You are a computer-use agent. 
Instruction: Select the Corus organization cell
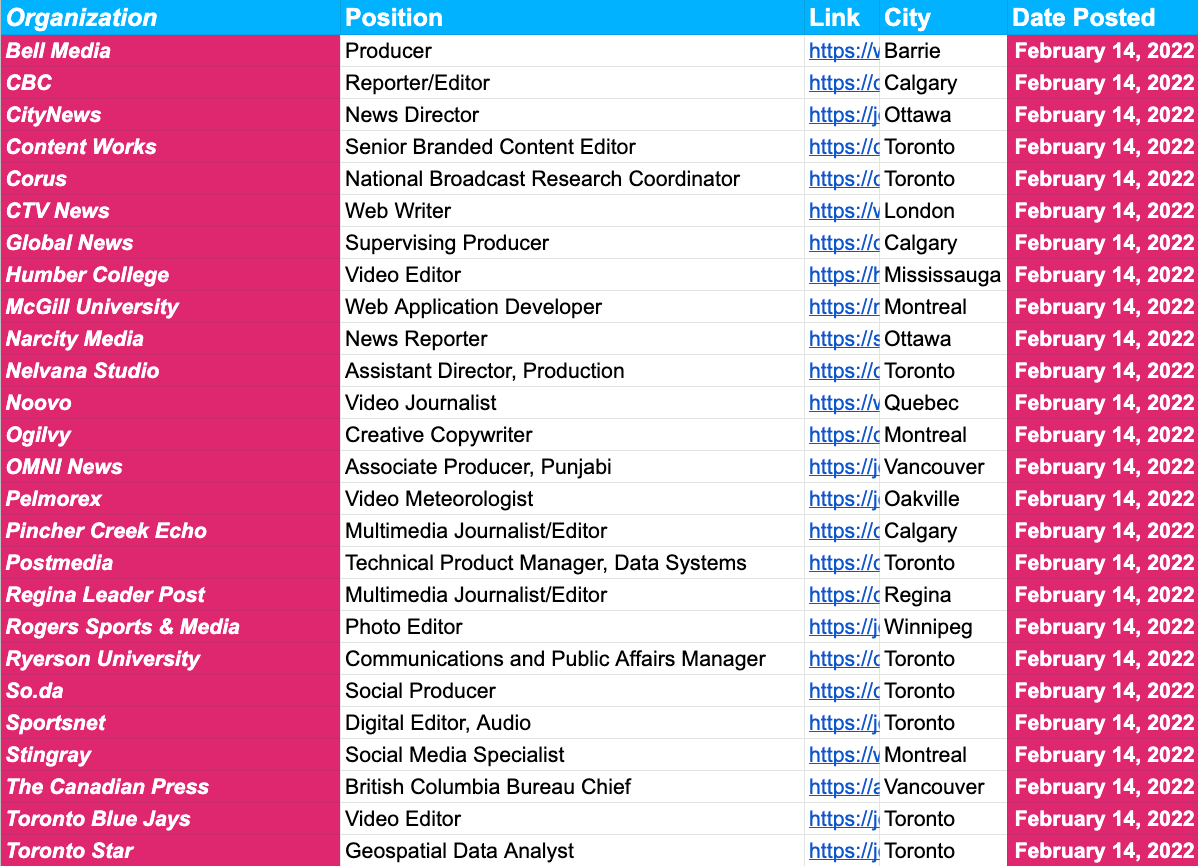170,179
